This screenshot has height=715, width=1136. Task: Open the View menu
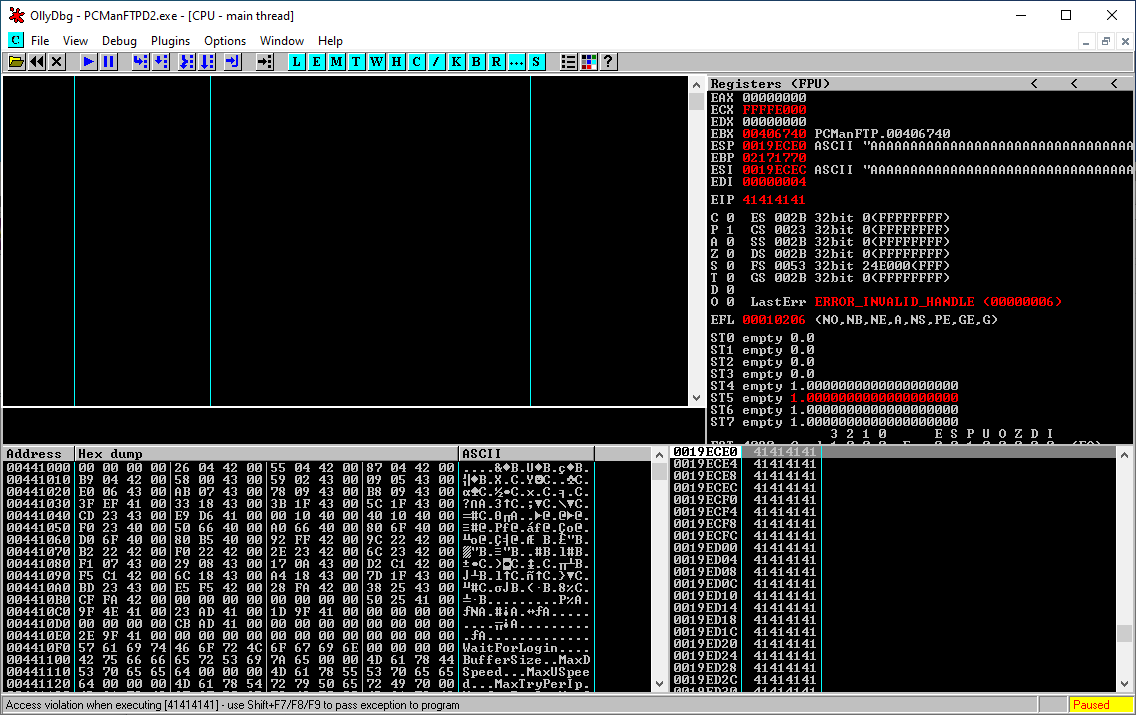(x=75, y=41)
